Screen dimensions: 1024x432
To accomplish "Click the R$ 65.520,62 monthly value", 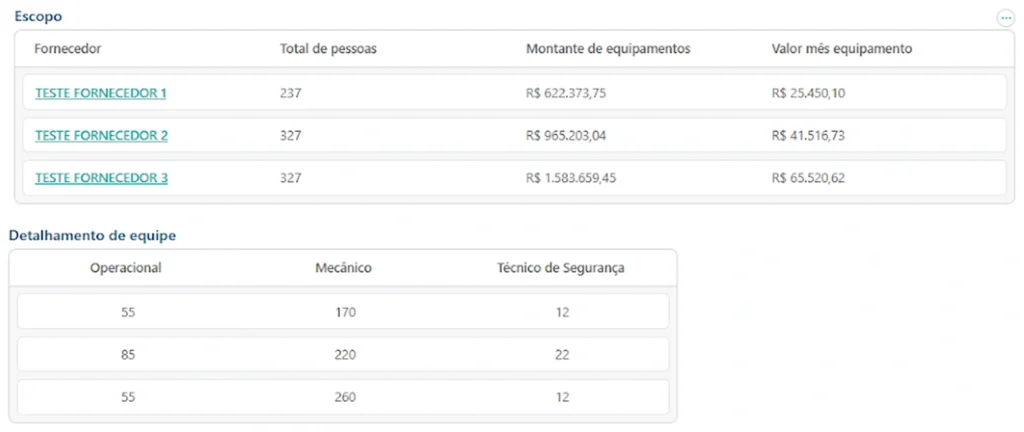I will click(x=809, y=179).
